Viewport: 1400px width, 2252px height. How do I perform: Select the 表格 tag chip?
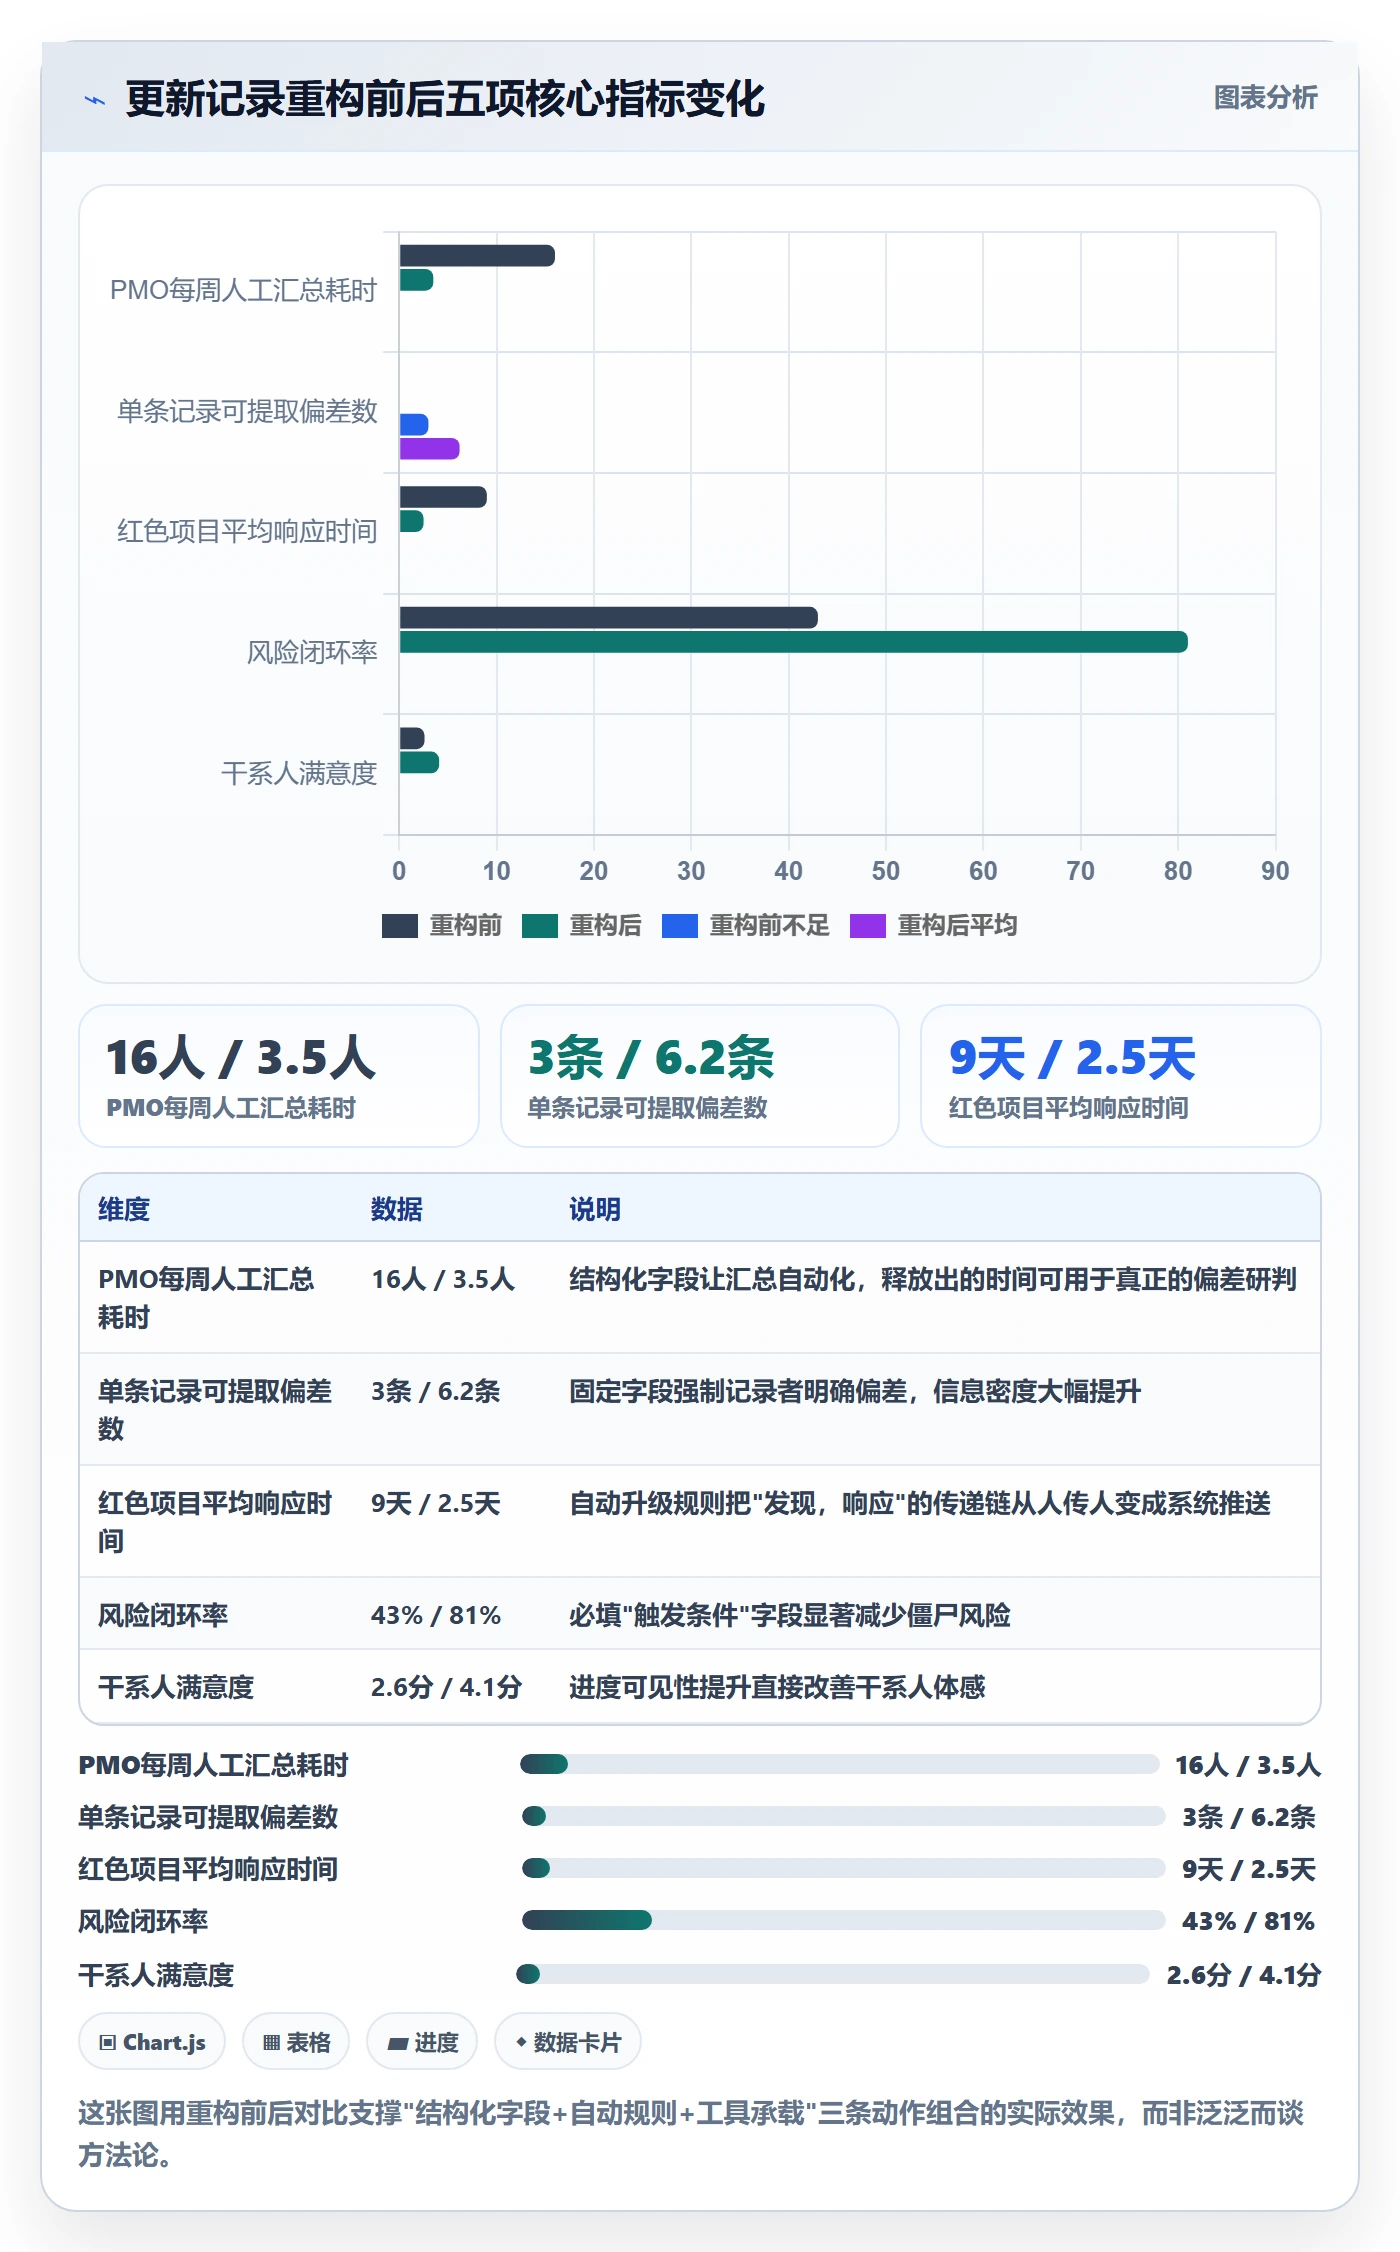pos(296,2042)
